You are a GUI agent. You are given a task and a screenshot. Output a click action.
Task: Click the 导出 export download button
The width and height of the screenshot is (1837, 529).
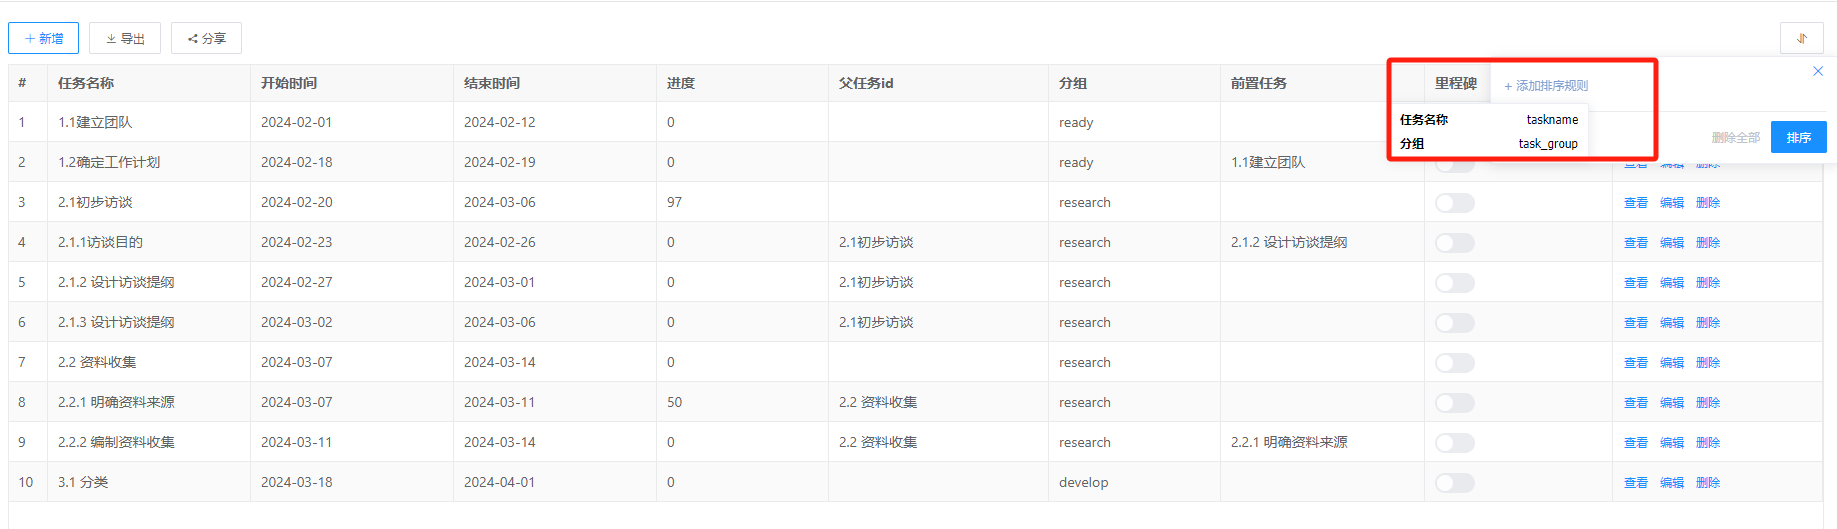[125, 38]
